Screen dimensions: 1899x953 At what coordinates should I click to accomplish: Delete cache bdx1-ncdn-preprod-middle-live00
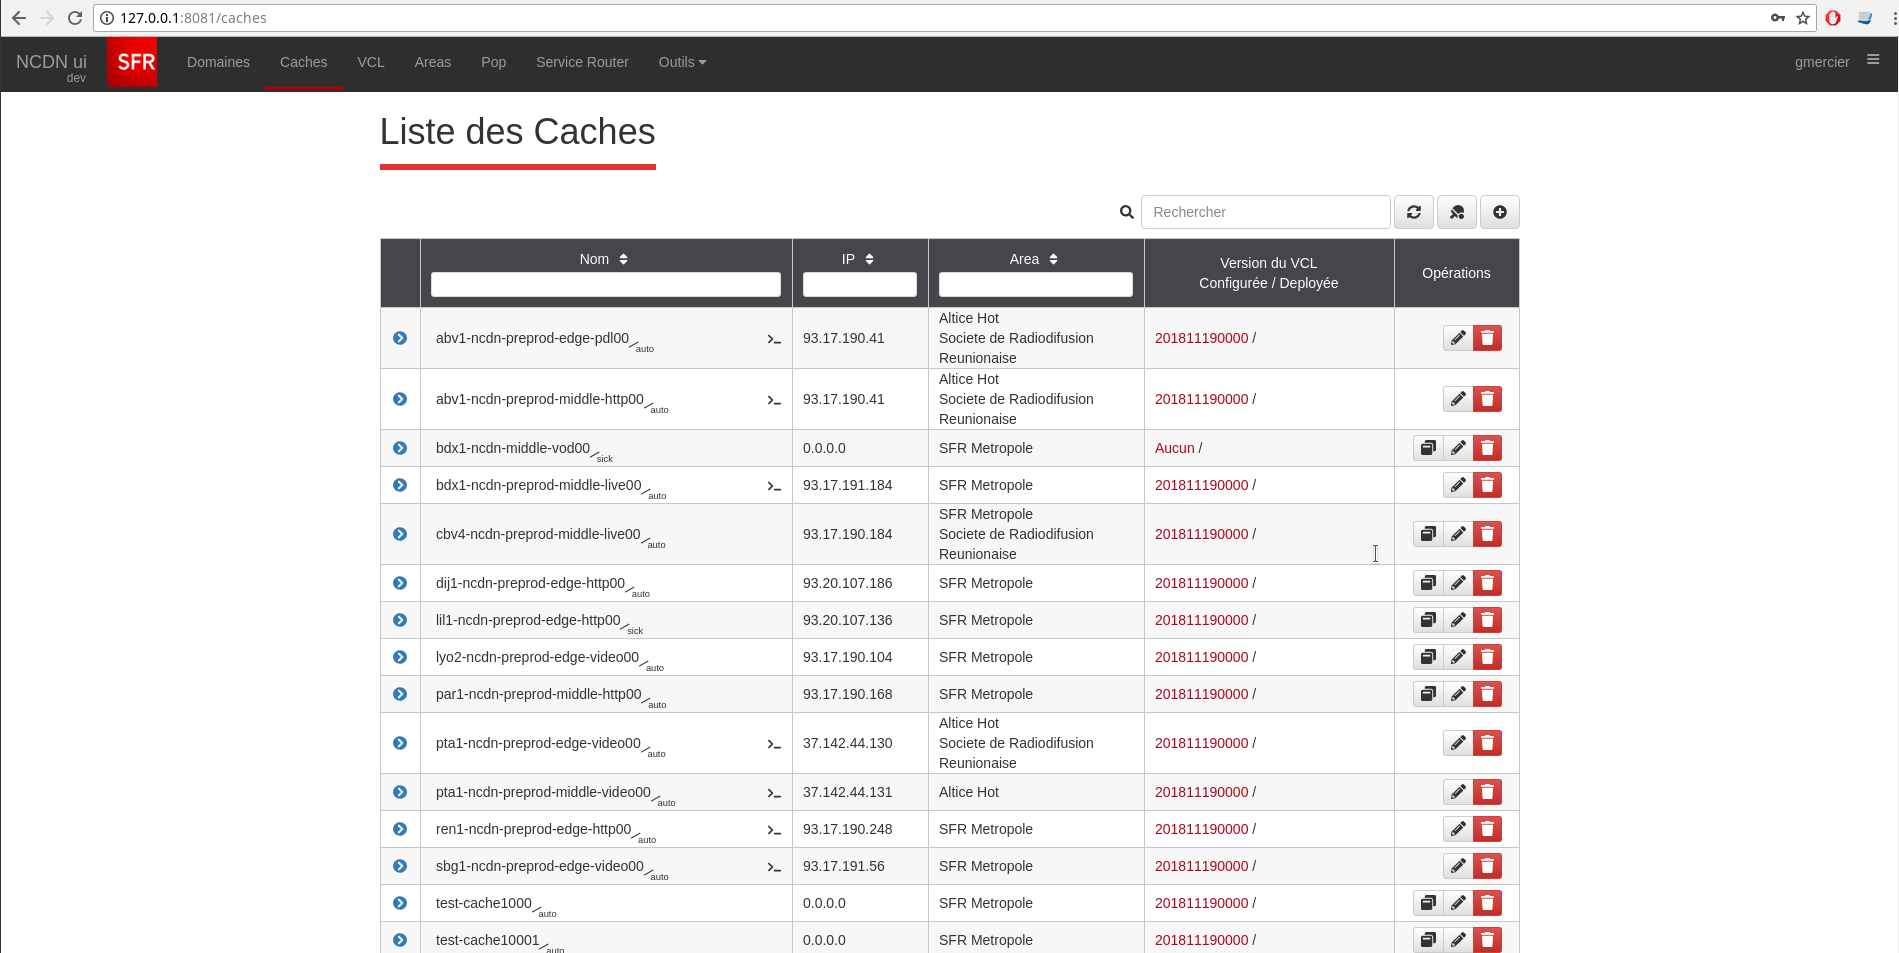[1487, 485]
